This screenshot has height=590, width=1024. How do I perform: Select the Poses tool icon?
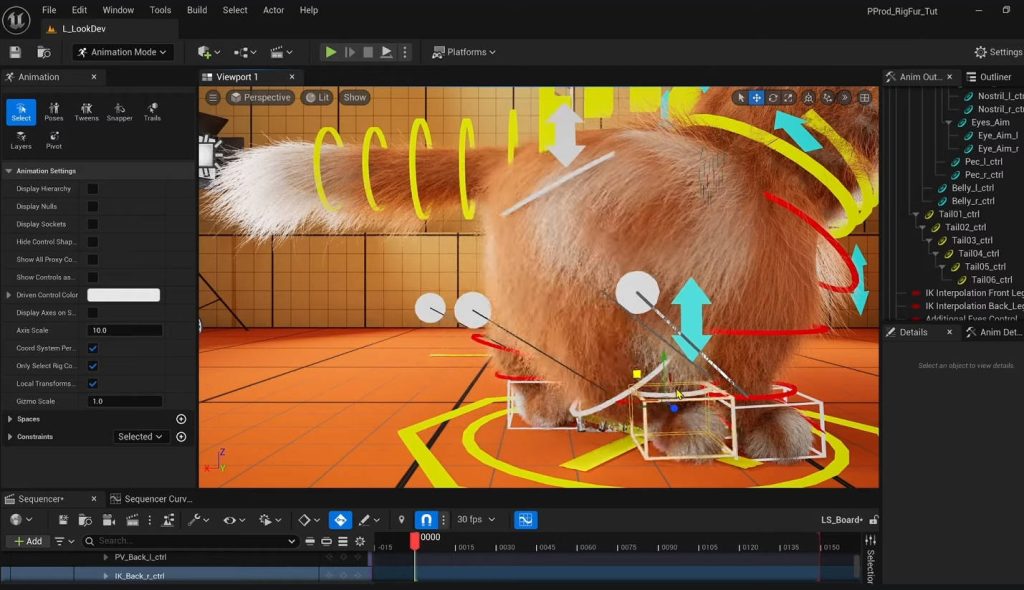[x=54, y=111]
